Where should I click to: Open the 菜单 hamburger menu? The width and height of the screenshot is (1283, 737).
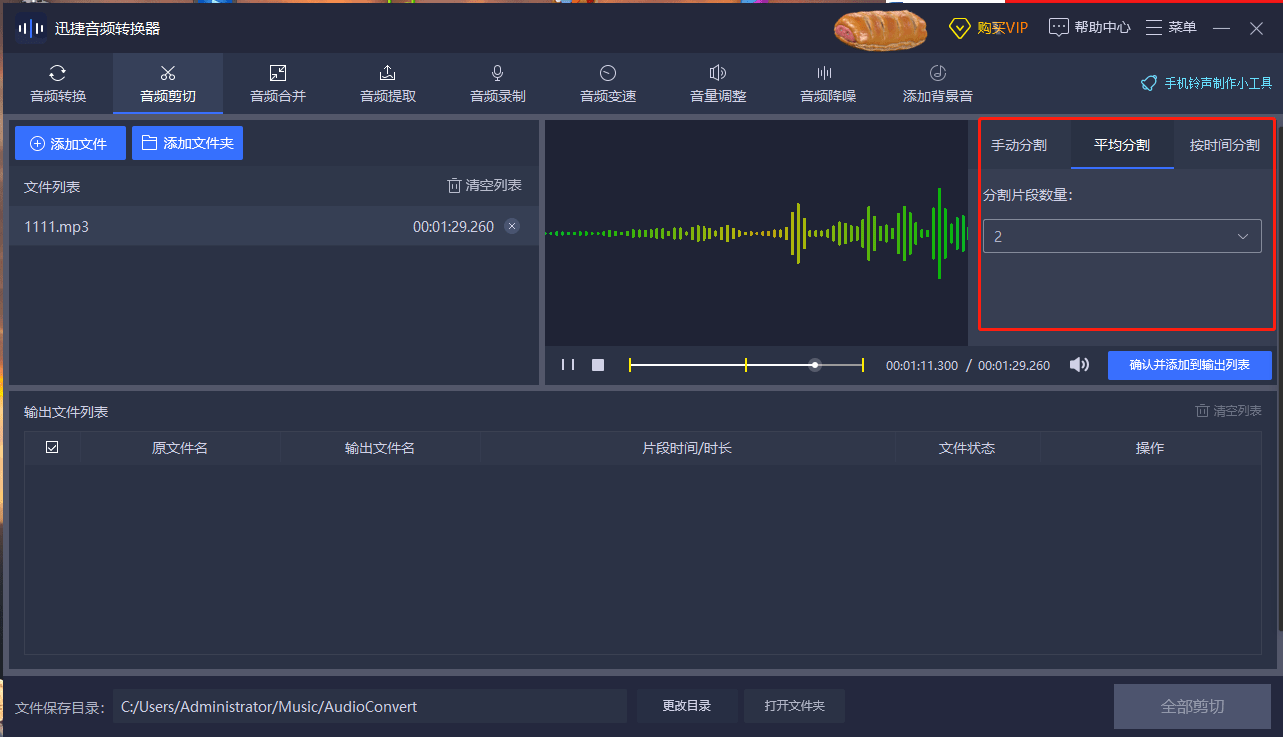tap(1171, 27)
